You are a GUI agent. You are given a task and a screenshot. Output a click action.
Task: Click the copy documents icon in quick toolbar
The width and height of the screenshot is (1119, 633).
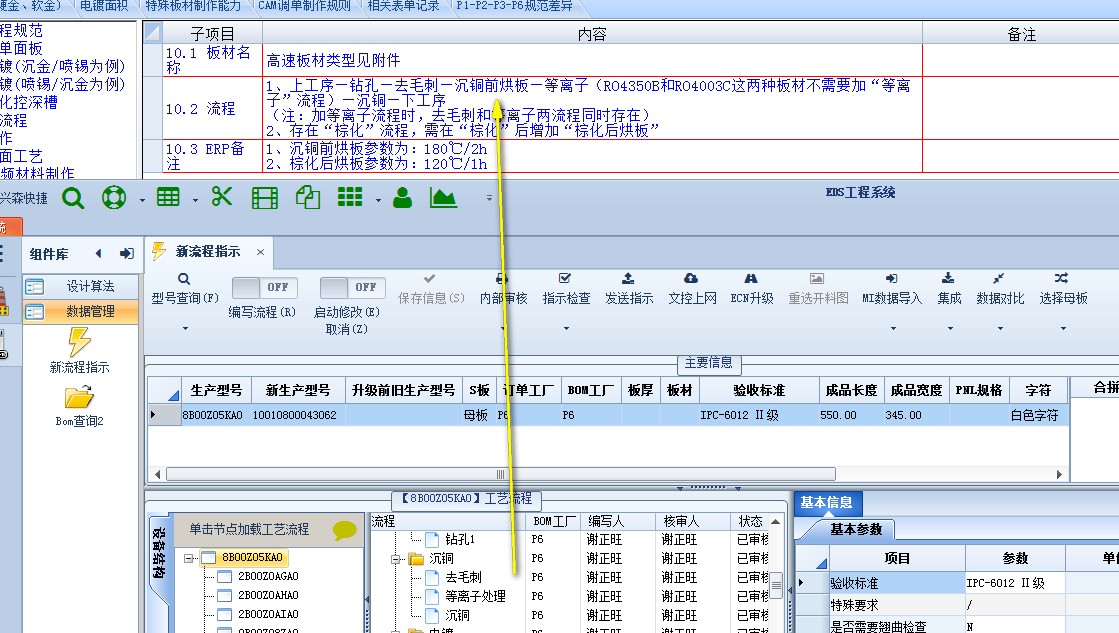click(x=308, y=198)
